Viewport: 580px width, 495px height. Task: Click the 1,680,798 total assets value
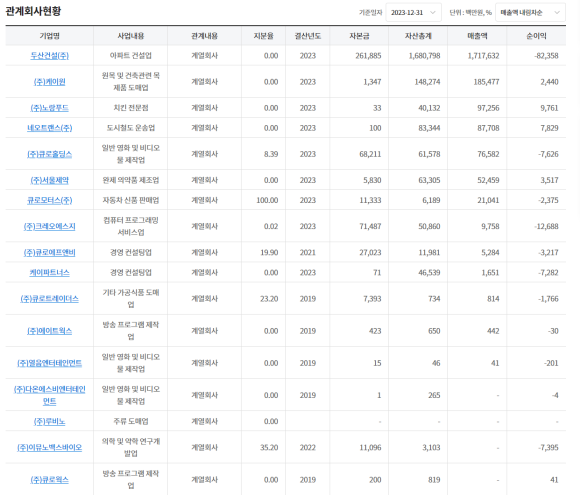tap(424, 55)
